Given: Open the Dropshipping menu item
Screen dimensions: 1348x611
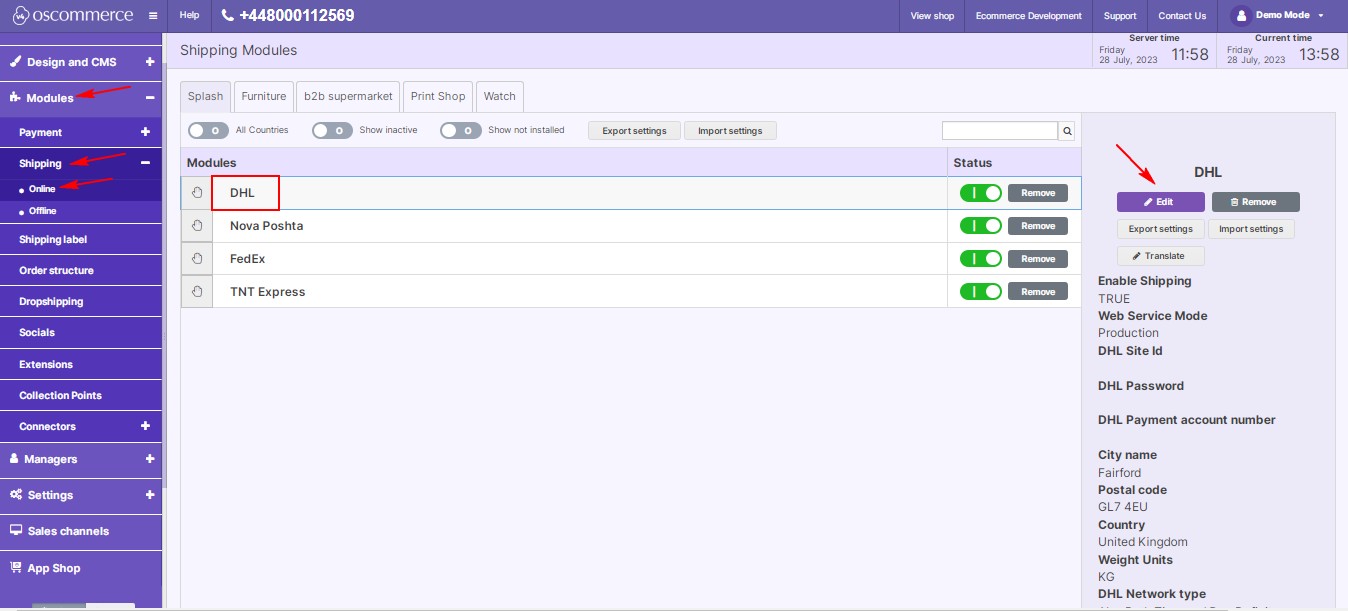Looking at the screenshot, I should [81, 301].
